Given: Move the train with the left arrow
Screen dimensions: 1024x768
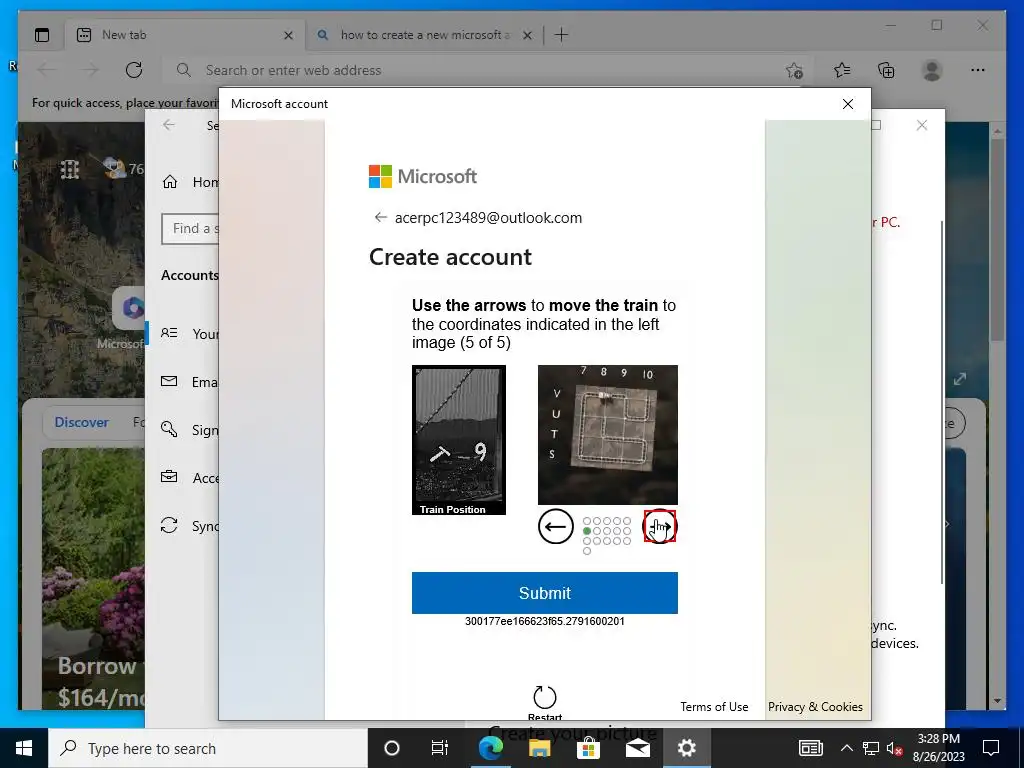Looking at the screenshot, I should (x=556, y=526).
